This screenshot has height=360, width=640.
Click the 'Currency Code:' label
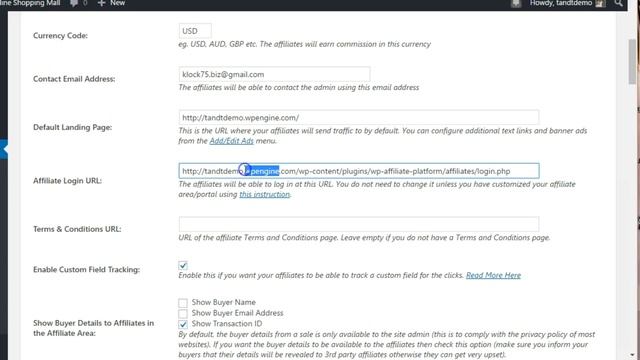60,36
